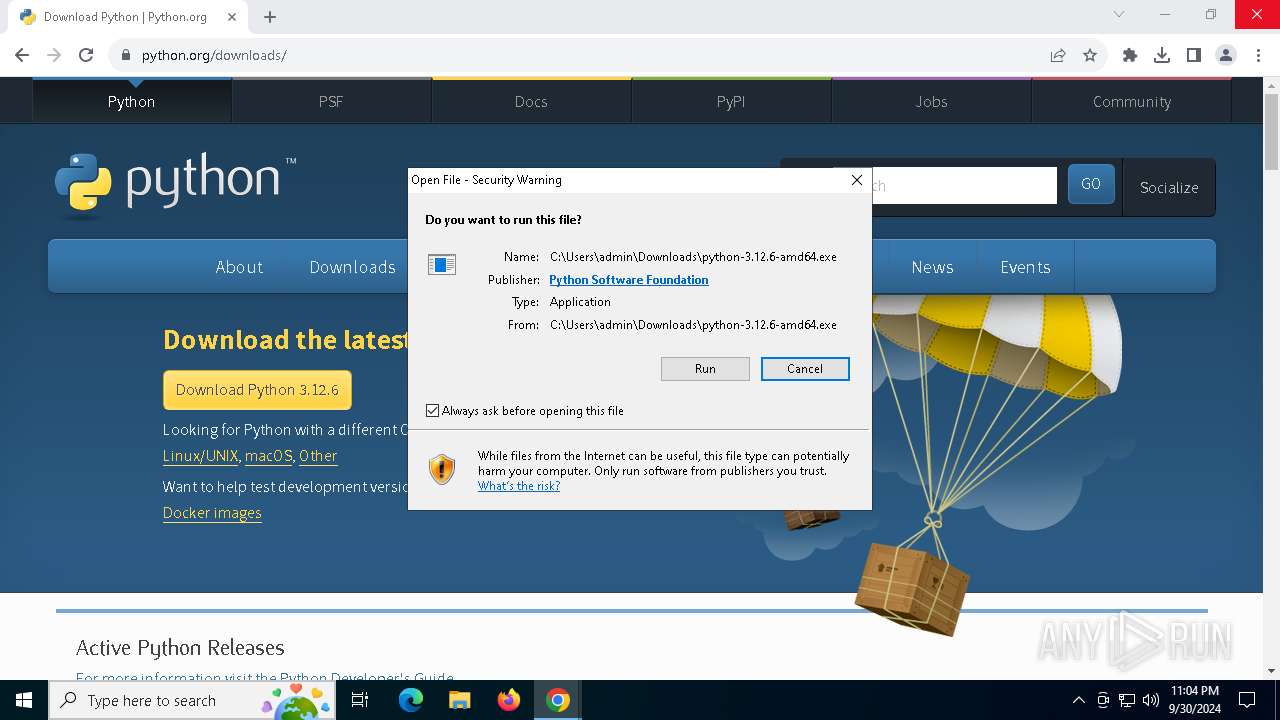1280x720 pixels.
Task: Toggle Chrome side panel icon
Action: click(x=1194, y=55)
